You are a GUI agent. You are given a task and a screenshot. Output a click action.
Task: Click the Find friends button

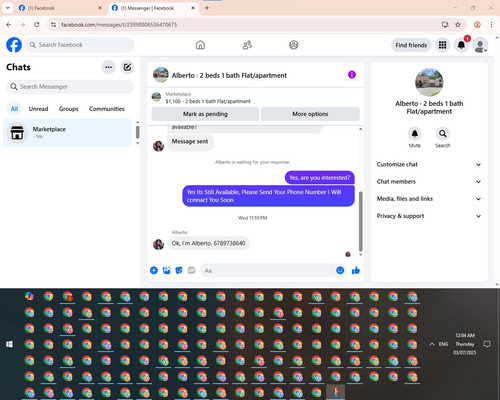point(411,45)
